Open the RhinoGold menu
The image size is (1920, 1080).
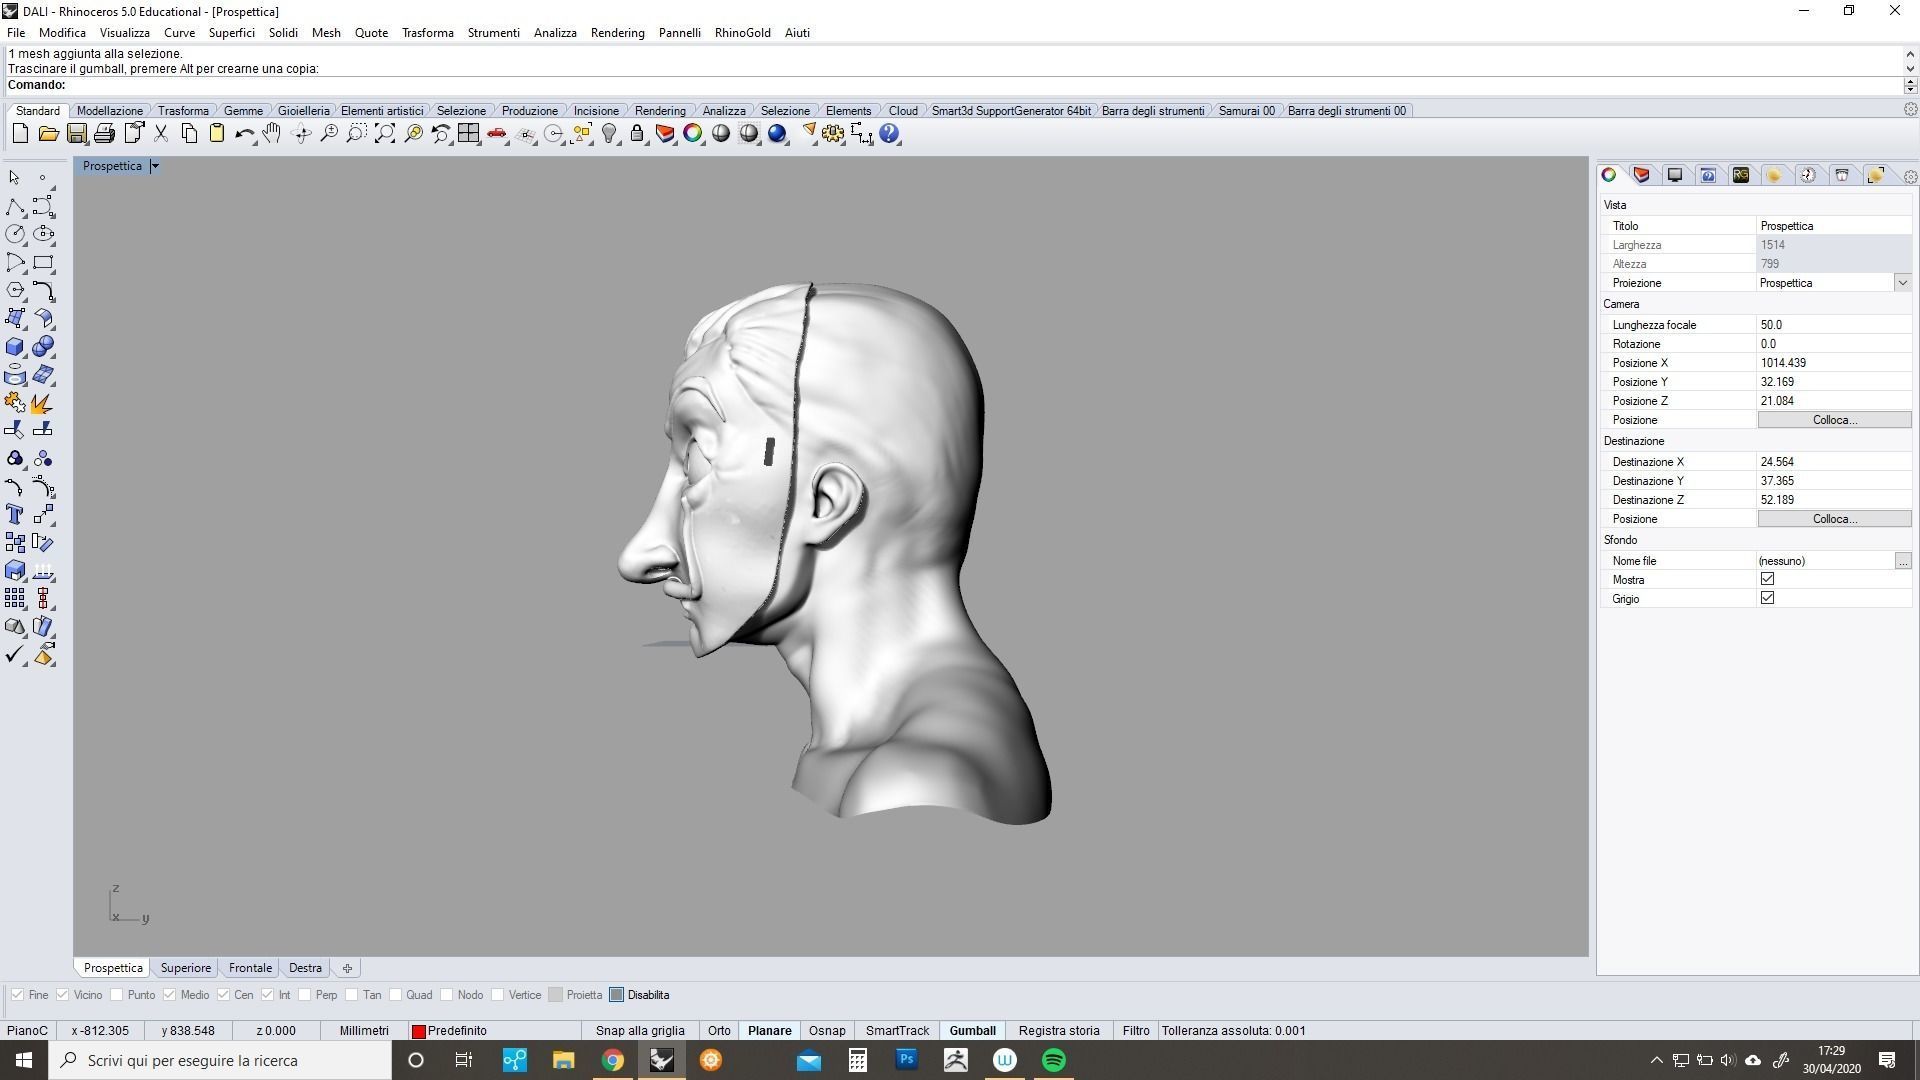(x=742, y=33)
